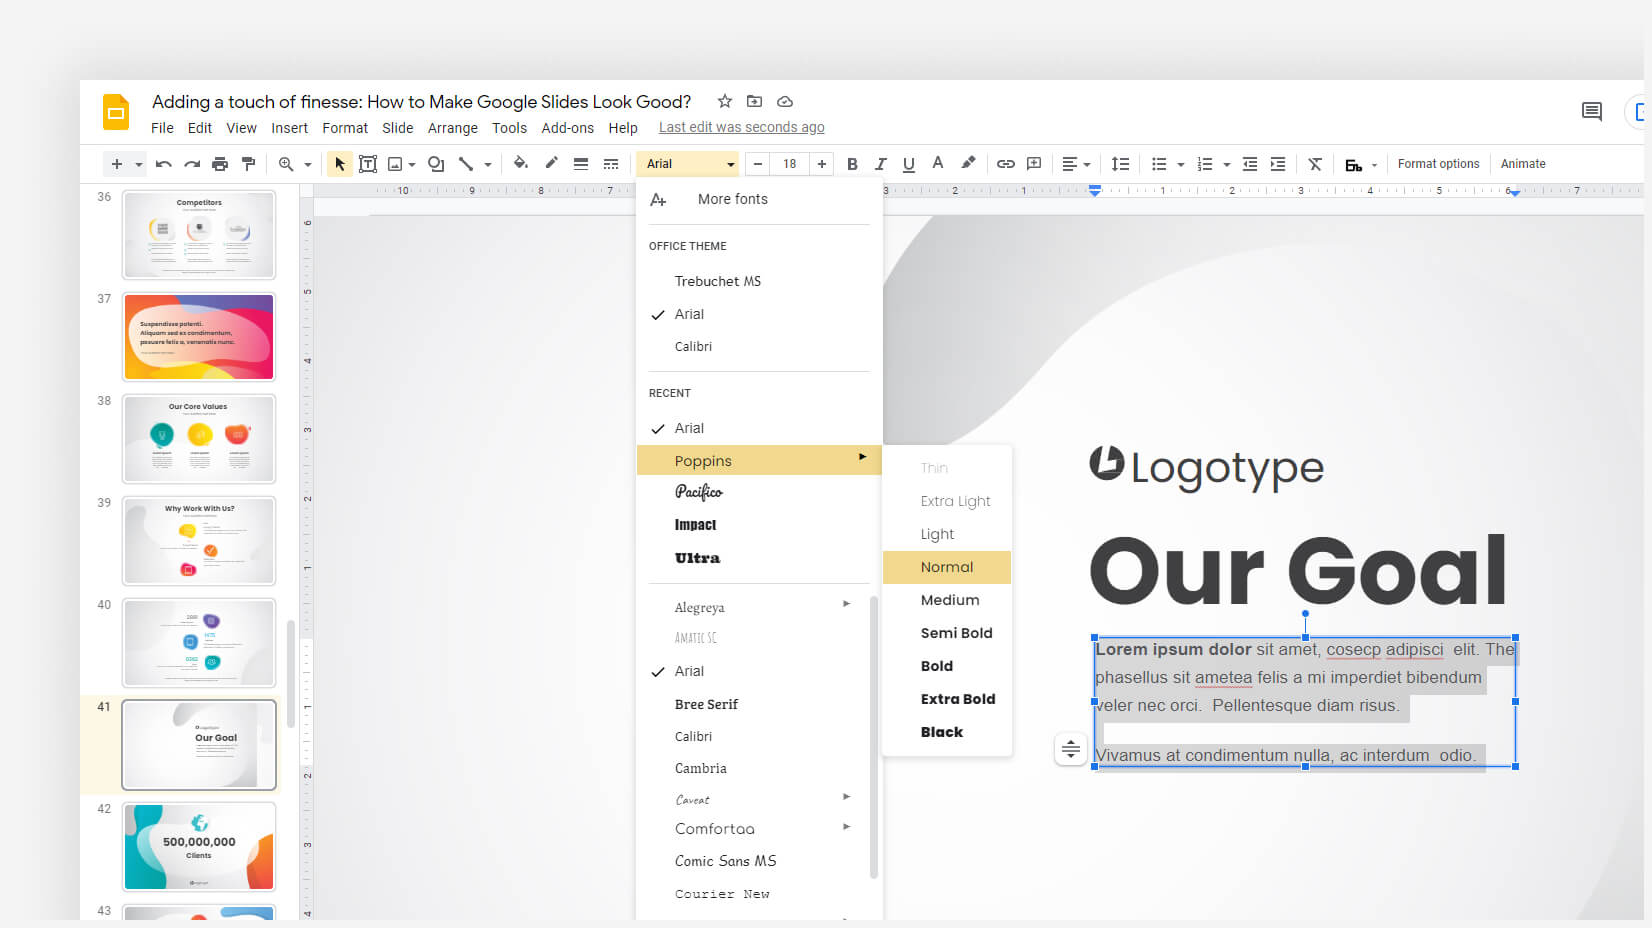Star this presentation
Viewport: 1652px width, 928px height.
point(725,101)
